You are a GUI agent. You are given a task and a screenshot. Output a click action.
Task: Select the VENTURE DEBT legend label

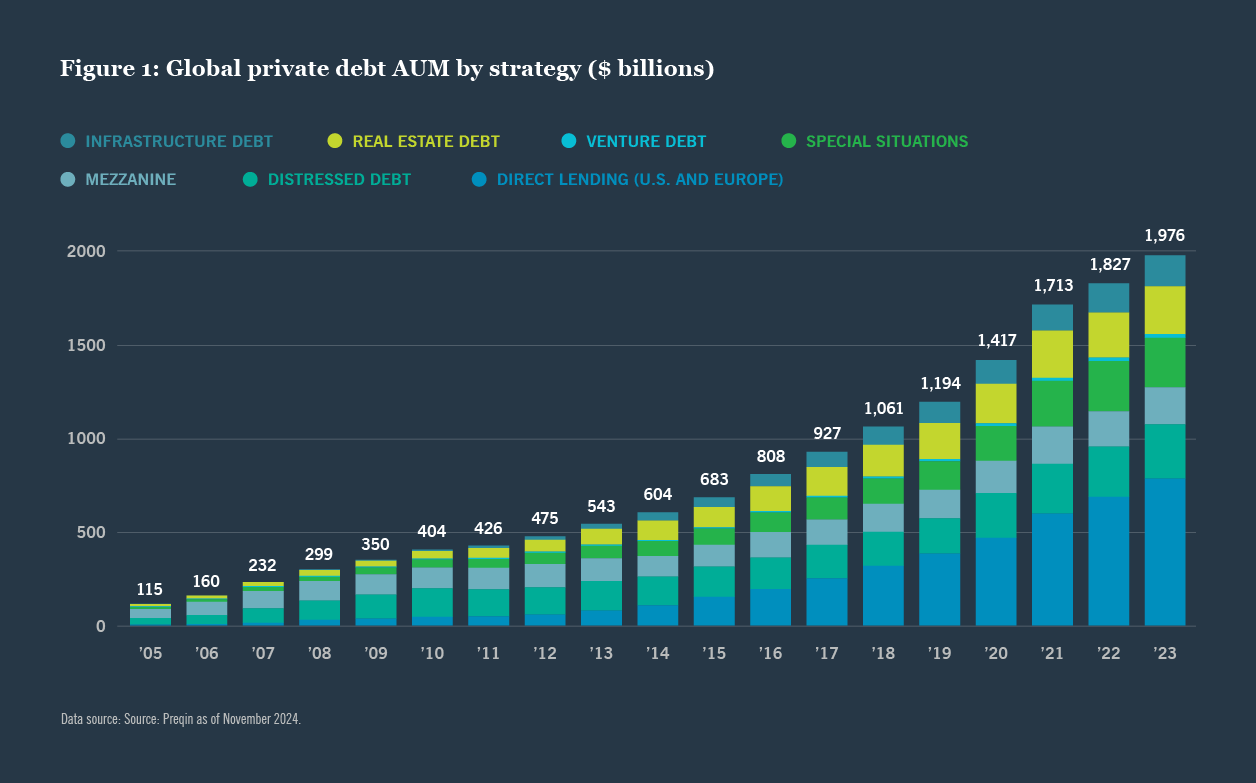pyautogui.click(x=646, y=141)
